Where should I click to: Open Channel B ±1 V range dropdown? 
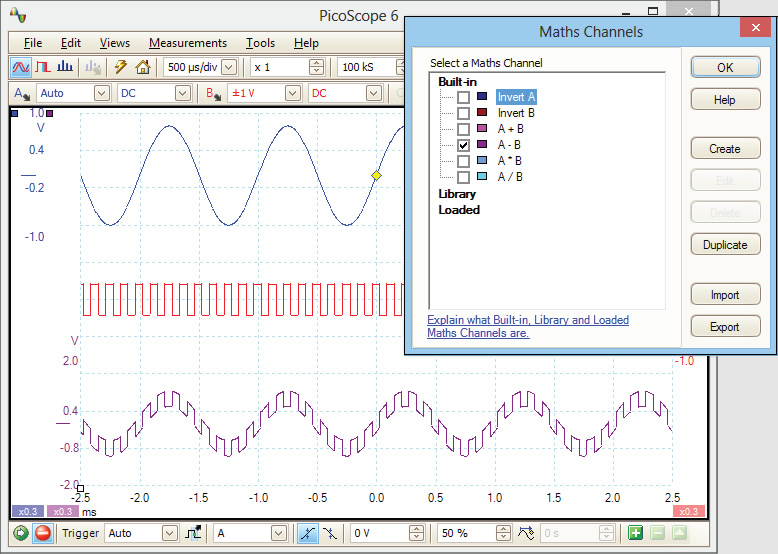click(292, 93)
